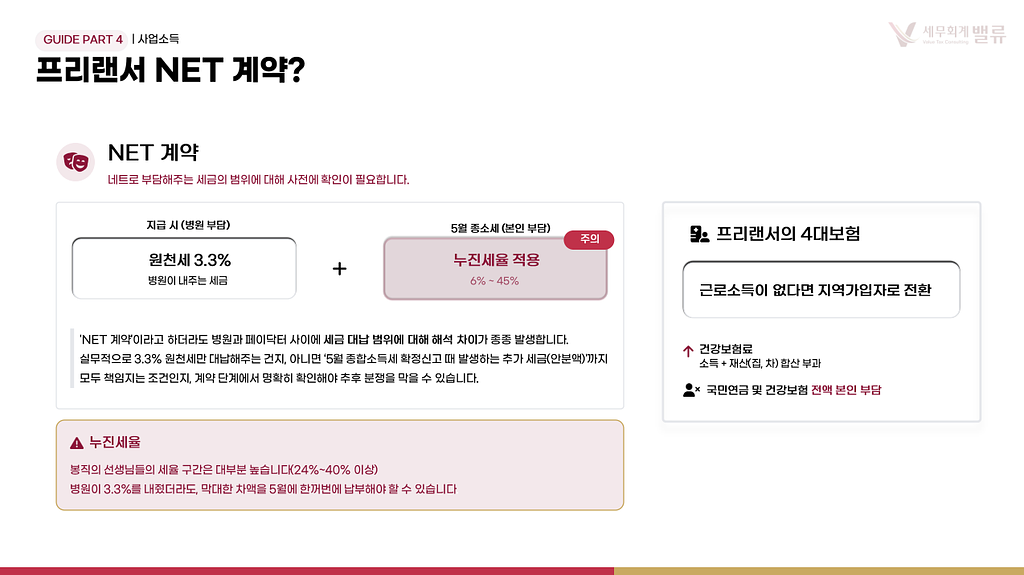Click the slide title 프리랜서 NET 계약?
The image size is (1024, 575).
171,72
